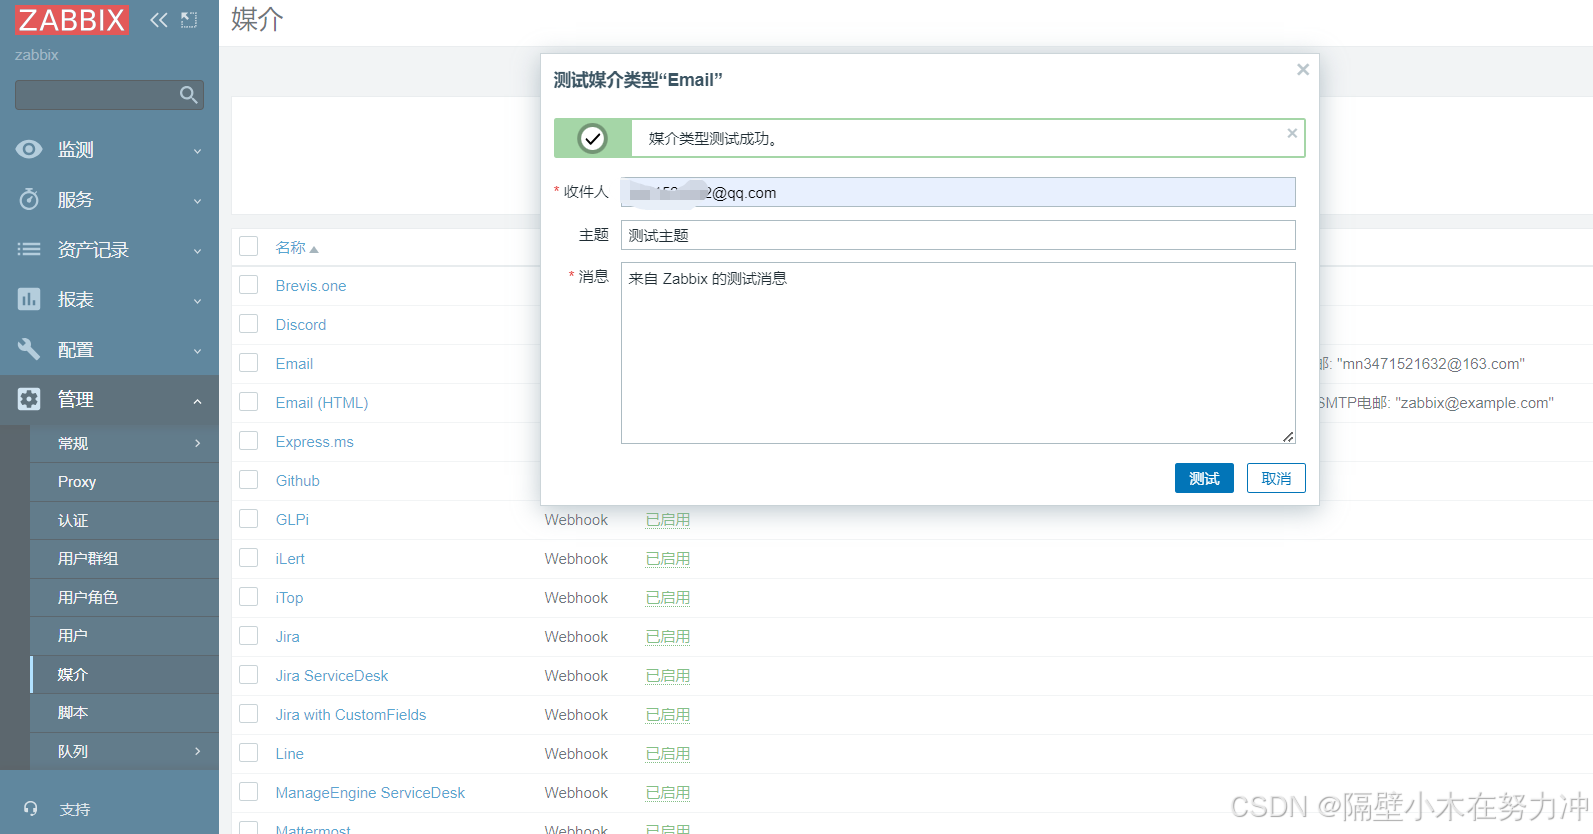Click the 收件人 email input field
Image resolution: width=1593 pixels, height=834 pixels.
958,192
